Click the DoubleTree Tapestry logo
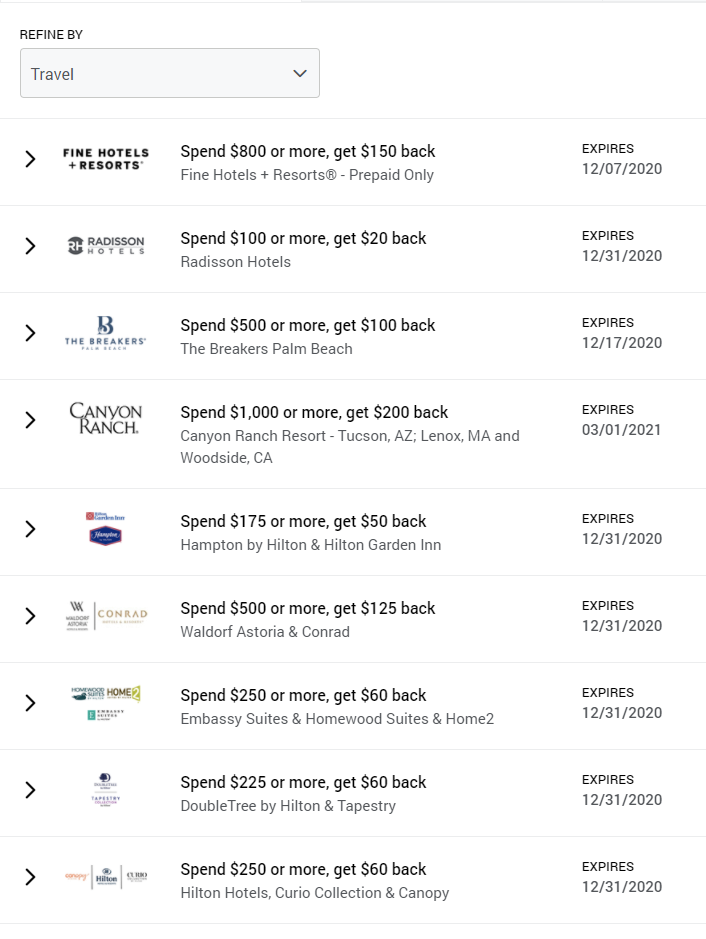Image resolution: width=706 pixels, height=939 pixels. (105, 789)
